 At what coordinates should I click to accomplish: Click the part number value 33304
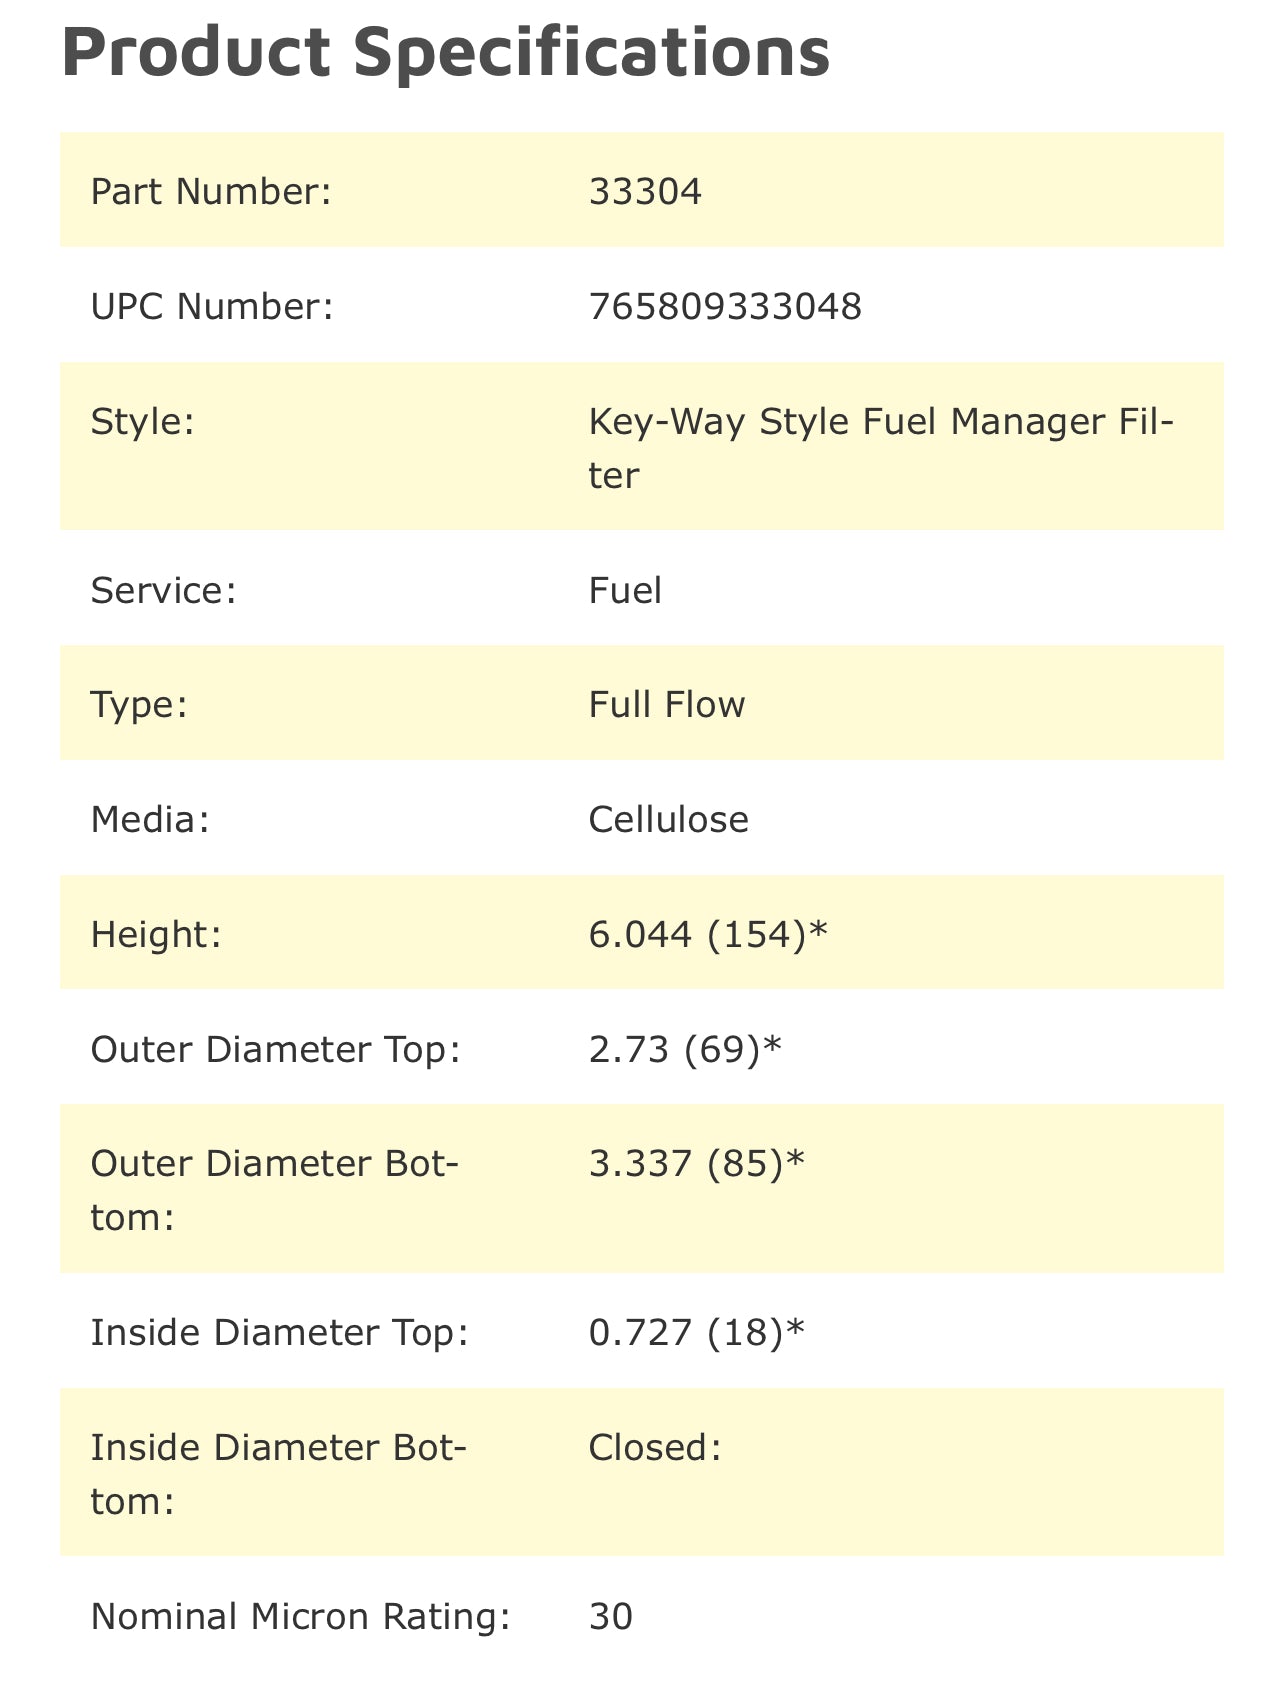pyautogui.click(x=645, y=191)
